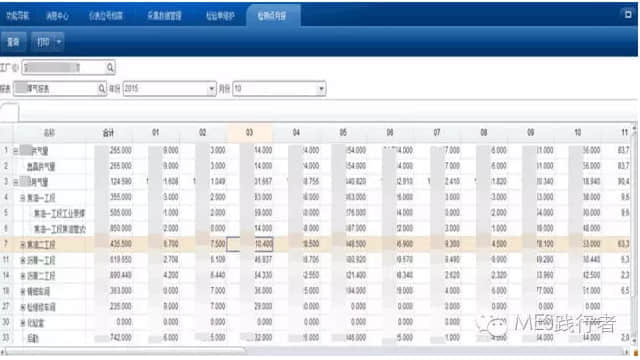640x360 pixels.
Task: Switch to the 消息中心 tab
Action: click(58, 16)
